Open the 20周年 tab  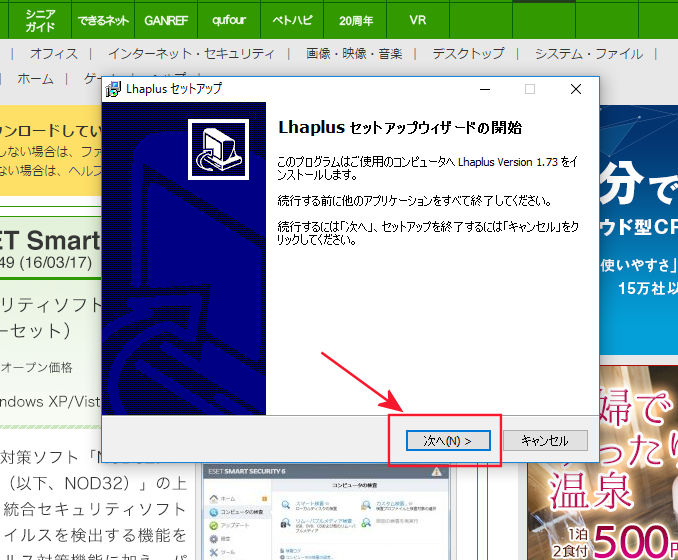355,20
